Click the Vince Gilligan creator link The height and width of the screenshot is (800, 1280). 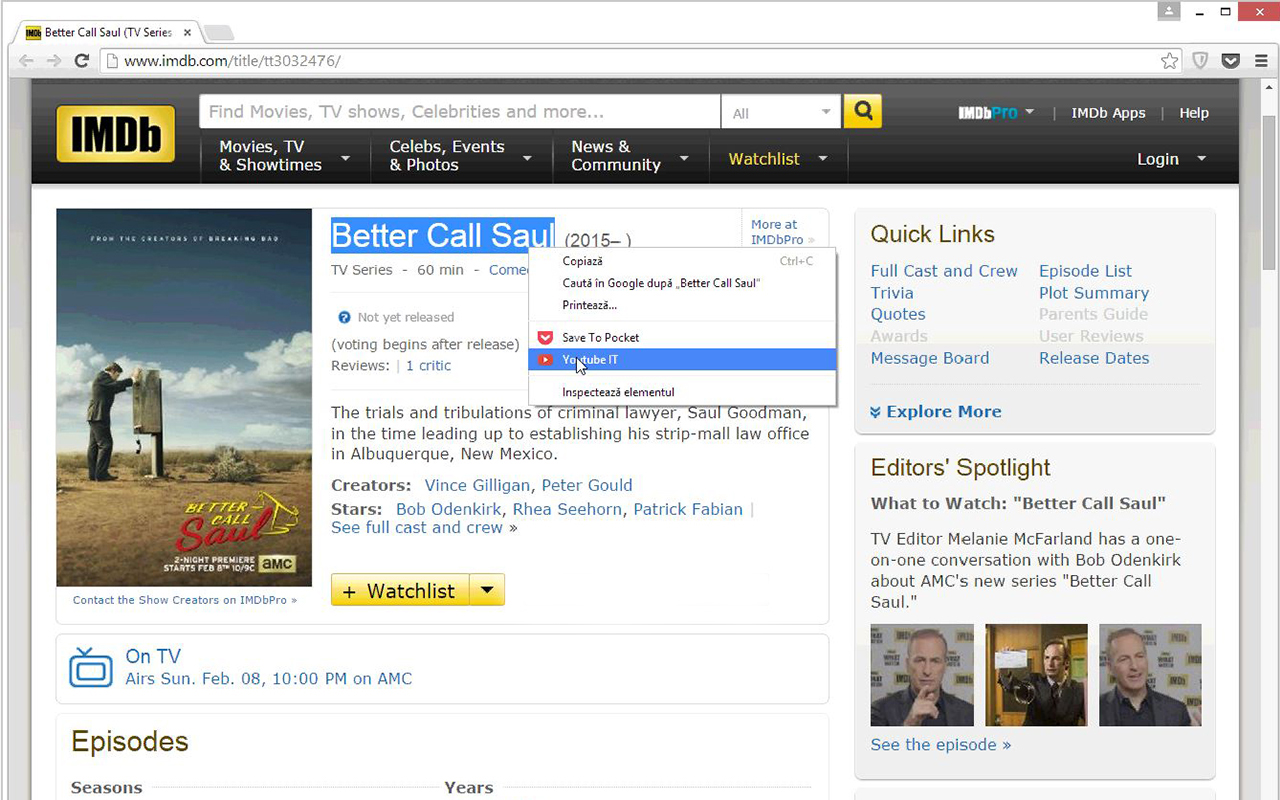coord(477,485)
